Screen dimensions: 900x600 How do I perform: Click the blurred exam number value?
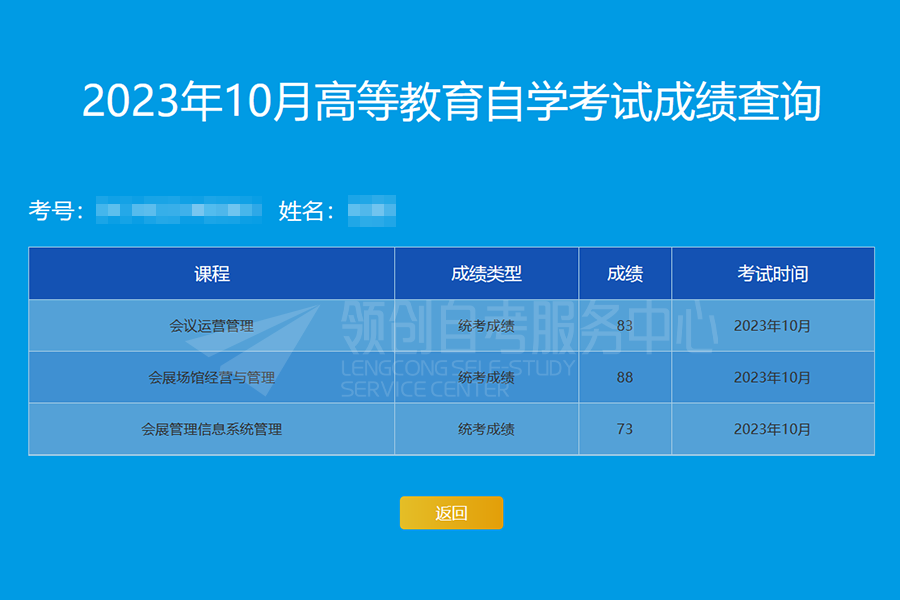179,210
